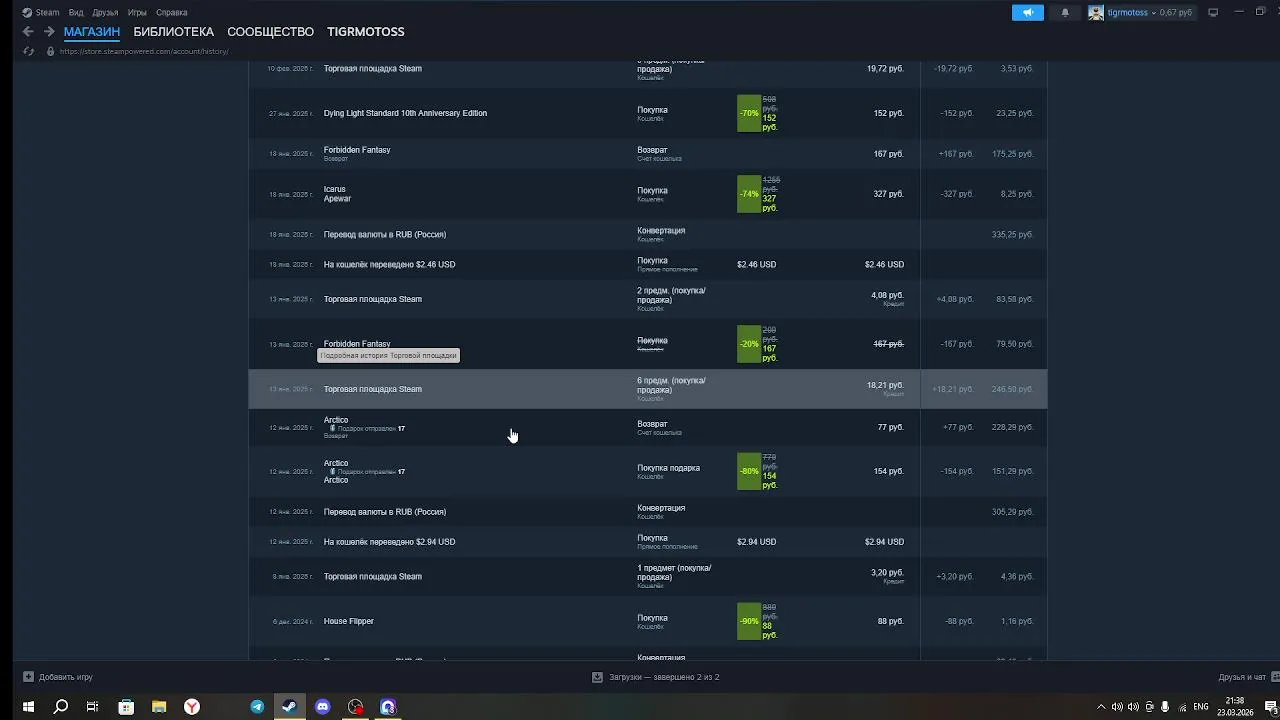Open Discord from the taskbar
Screen dimensions: 1280x720
[322, 707]
